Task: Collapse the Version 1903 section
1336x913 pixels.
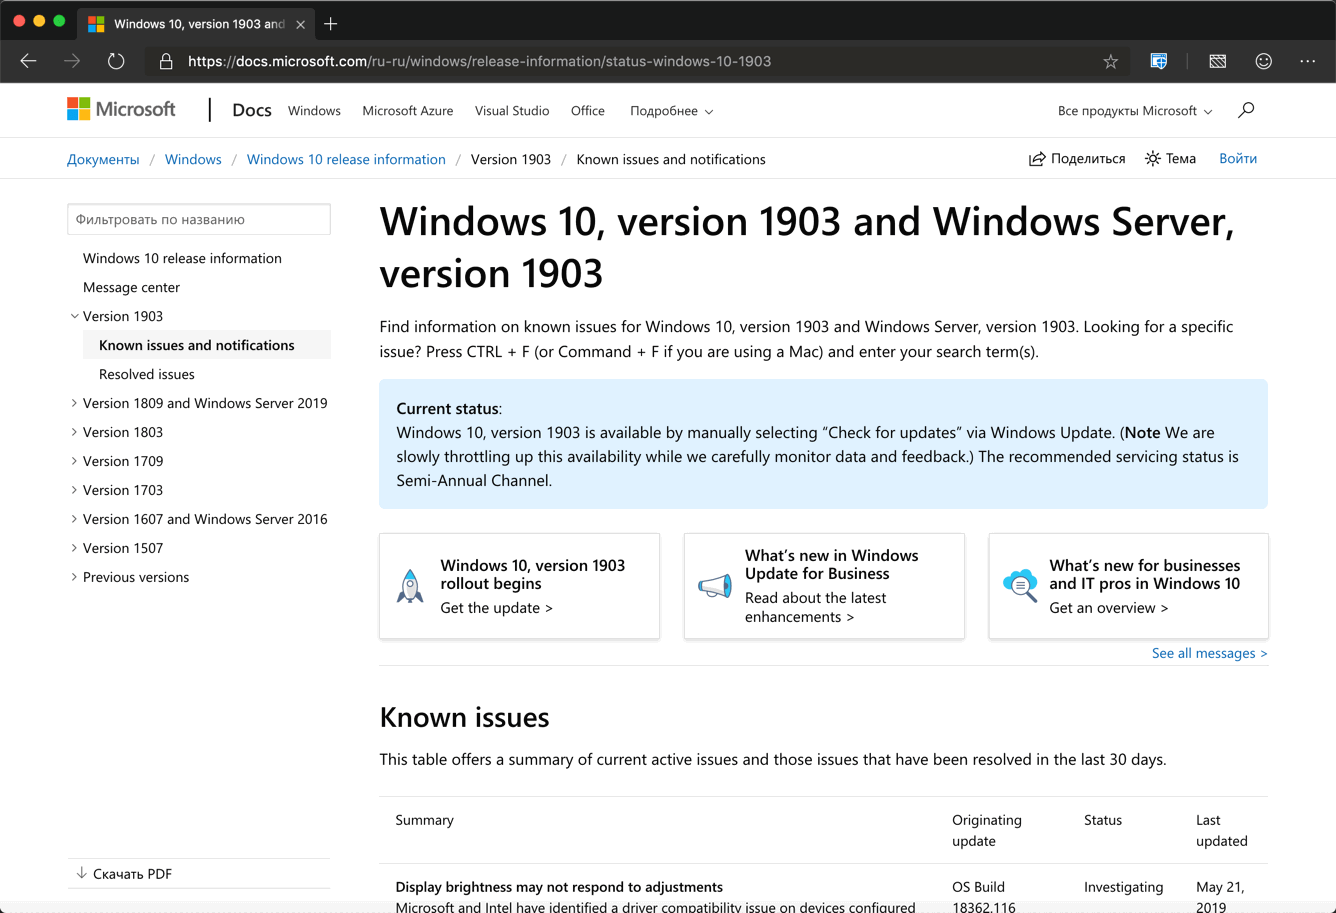Action: pyautogui.click(x=74, y=316)
